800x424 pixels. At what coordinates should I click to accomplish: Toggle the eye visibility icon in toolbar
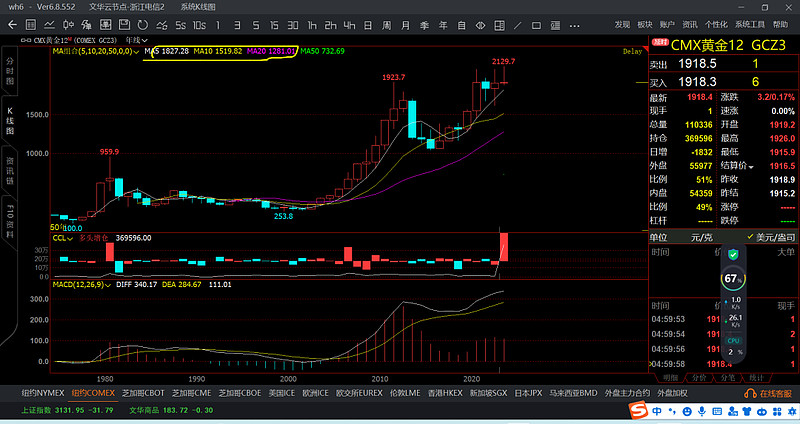pos(480,25)
